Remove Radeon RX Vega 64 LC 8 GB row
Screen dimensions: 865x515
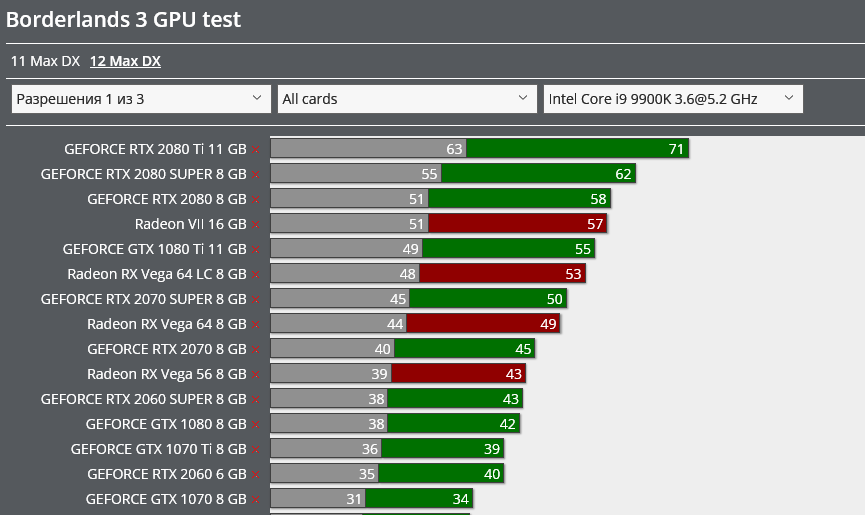coord(255,275)
